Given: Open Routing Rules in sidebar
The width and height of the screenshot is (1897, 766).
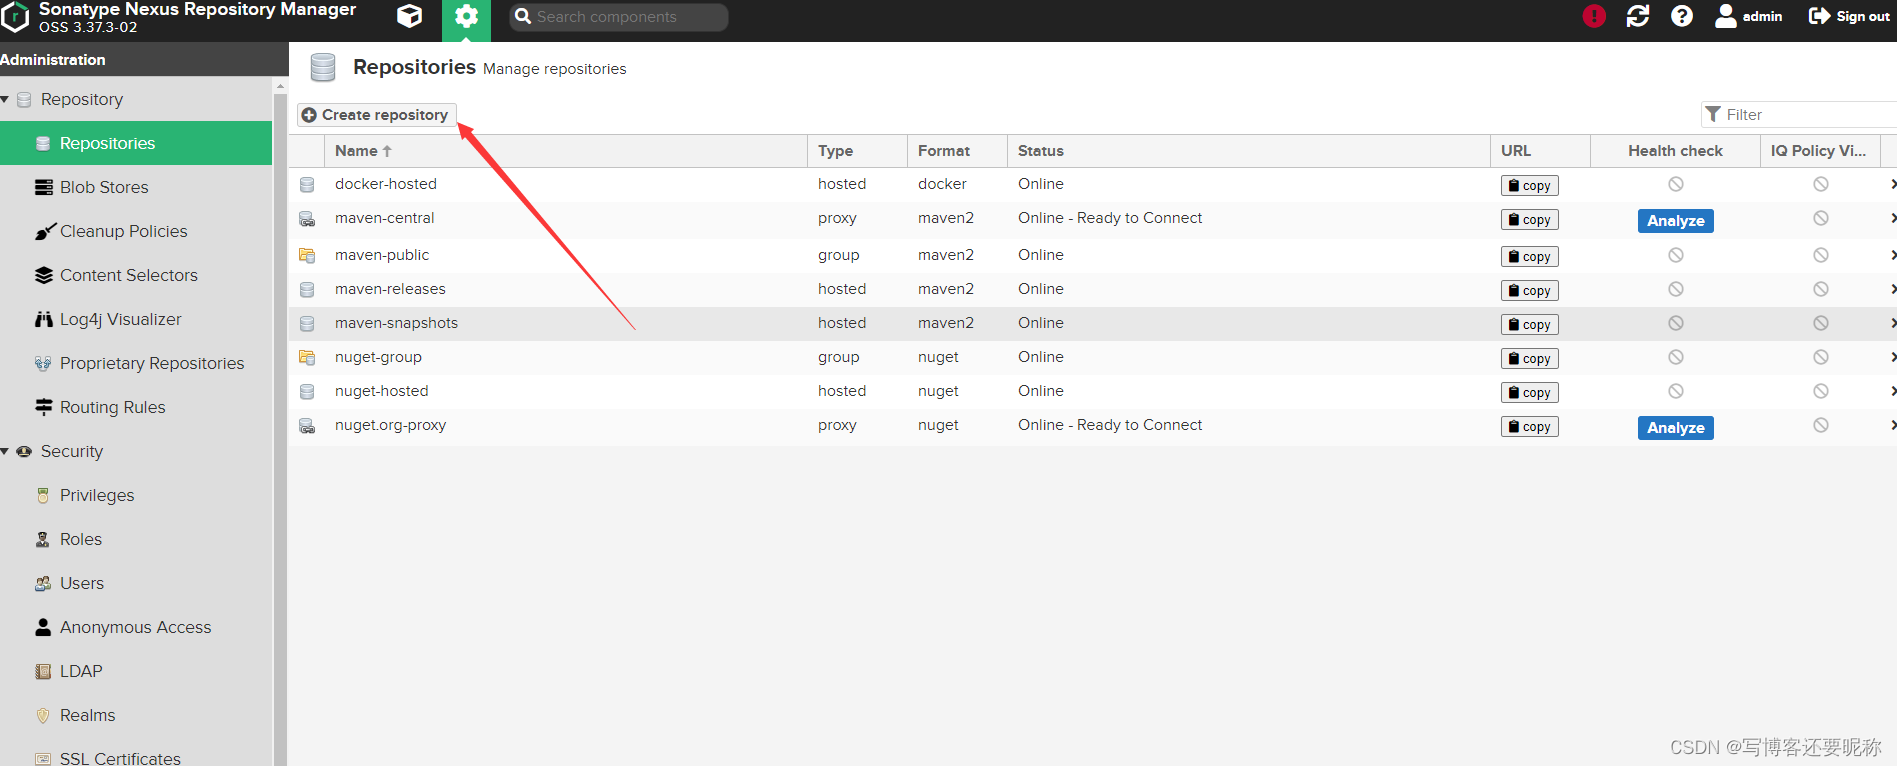Looking at the screenshot, I should coord(136,407).
